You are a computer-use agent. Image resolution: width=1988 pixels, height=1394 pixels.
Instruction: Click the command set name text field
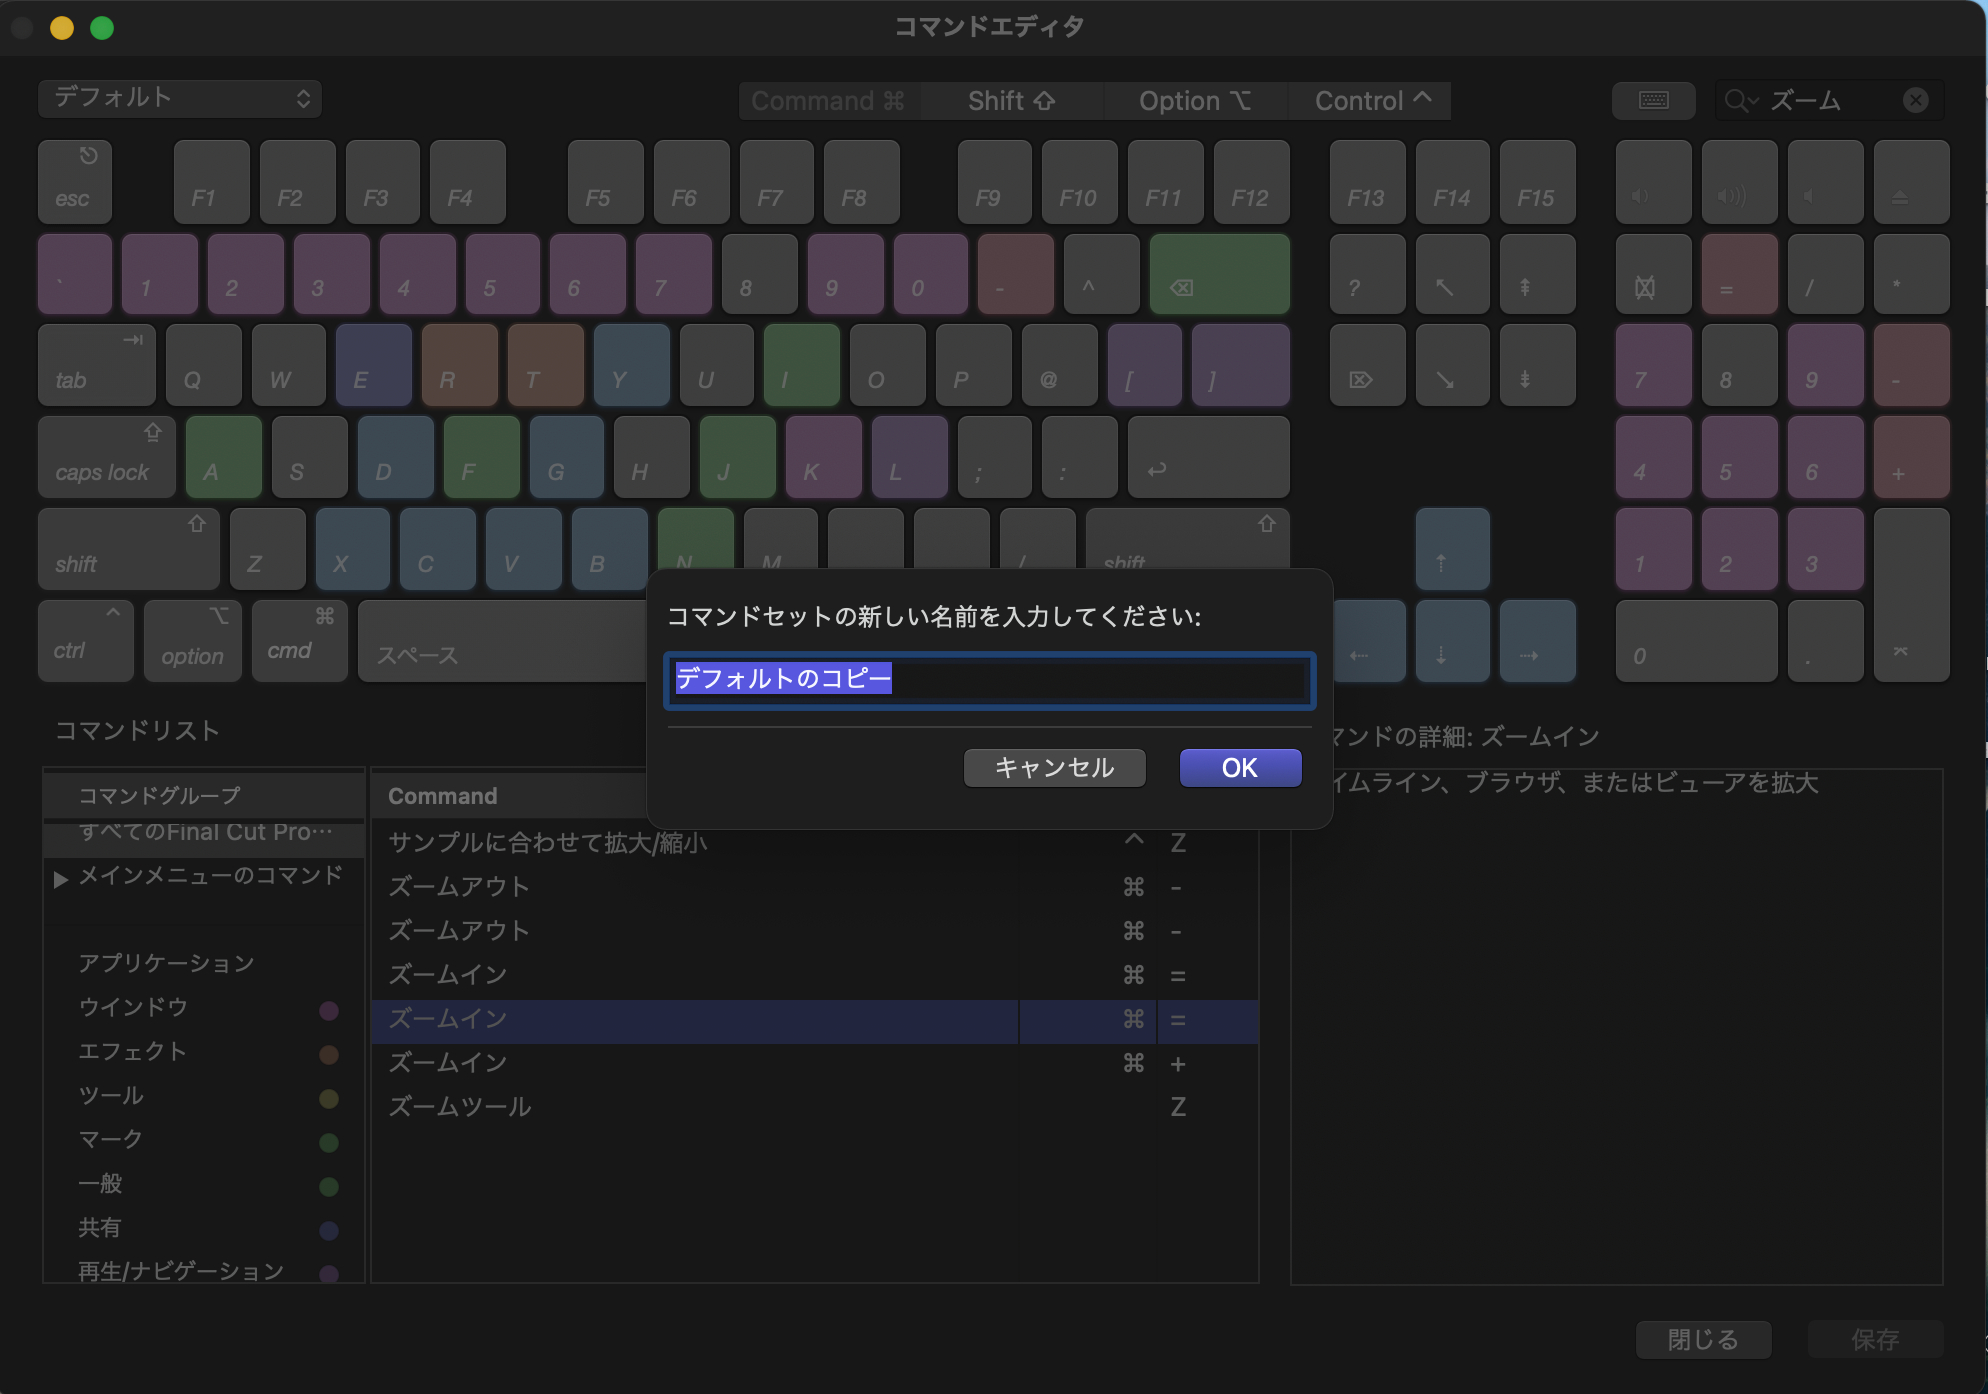[990, 680]
